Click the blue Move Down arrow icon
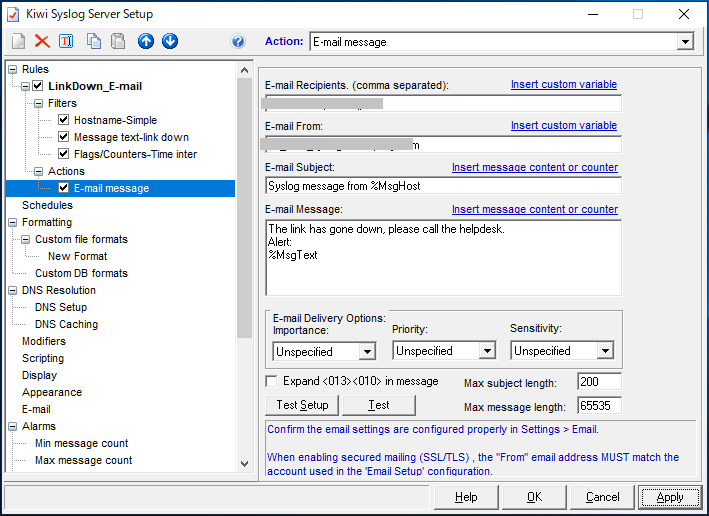The image size is (709, 516). coord(170,41)
